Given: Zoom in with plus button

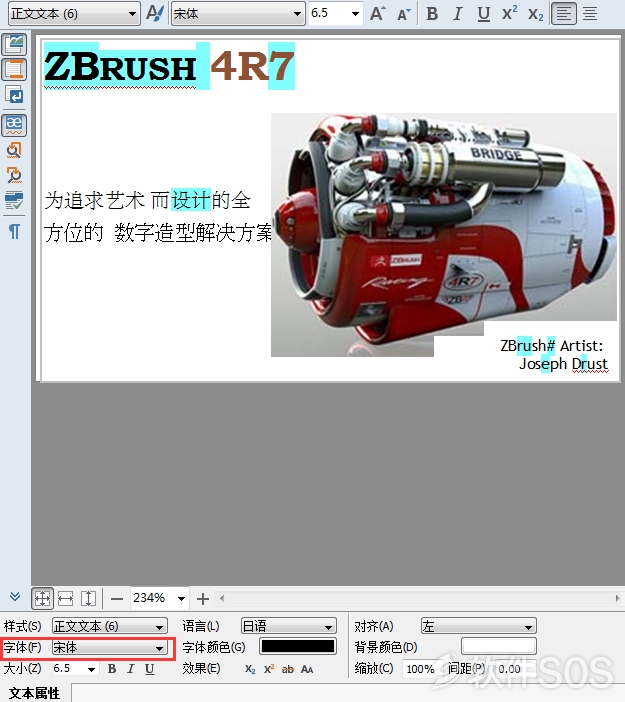Looking at the screenshot, I should click(203, 599).
